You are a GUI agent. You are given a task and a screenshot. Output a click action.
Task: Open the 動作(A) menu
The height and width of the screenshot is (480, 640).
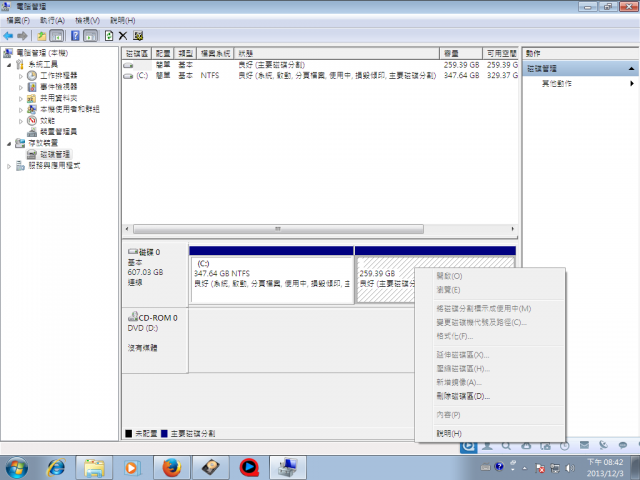click(52, 20)
